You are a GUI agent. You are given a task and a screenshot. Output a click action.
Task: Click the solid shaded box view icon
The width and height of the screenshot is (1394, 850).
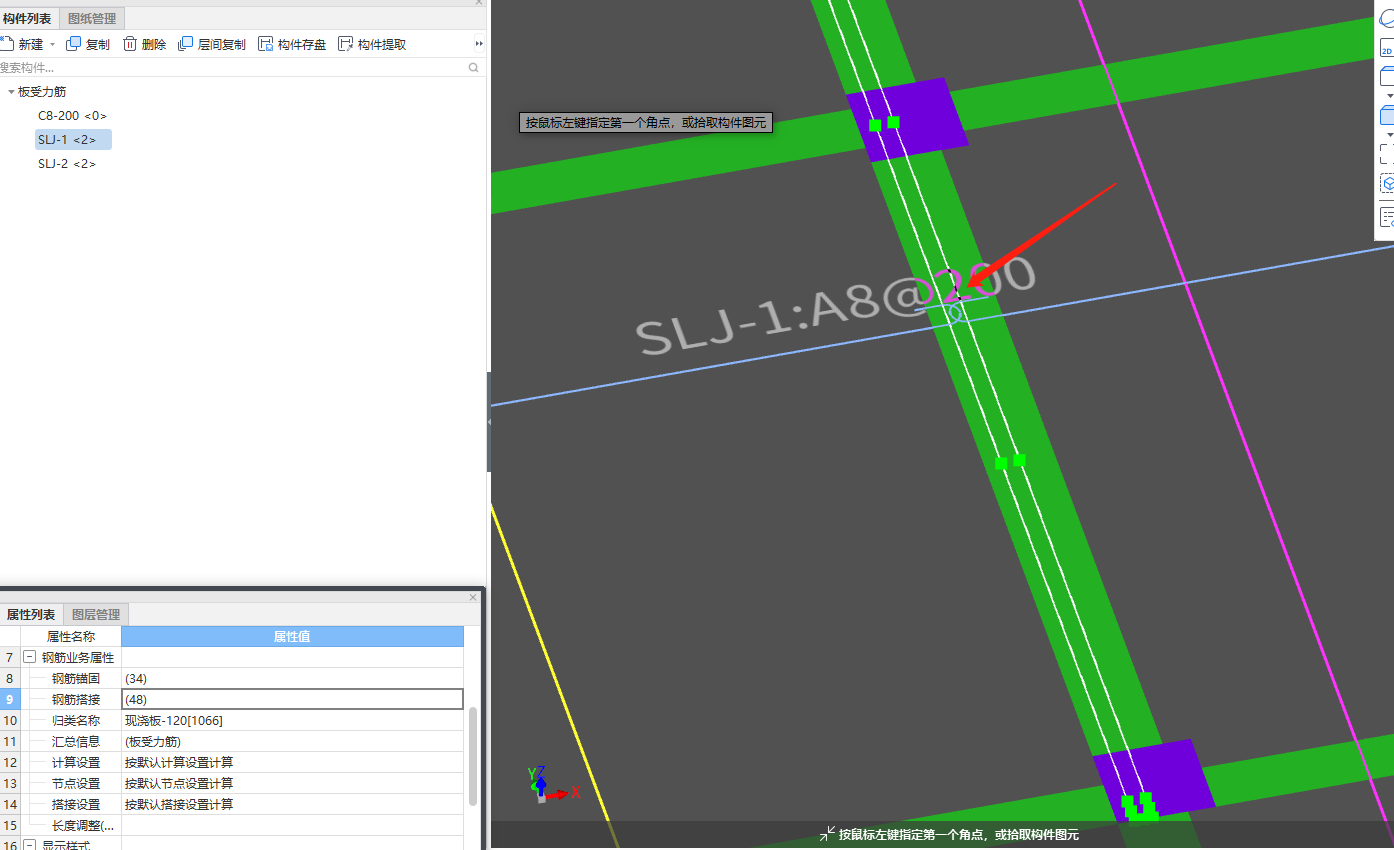(1387, 116)
